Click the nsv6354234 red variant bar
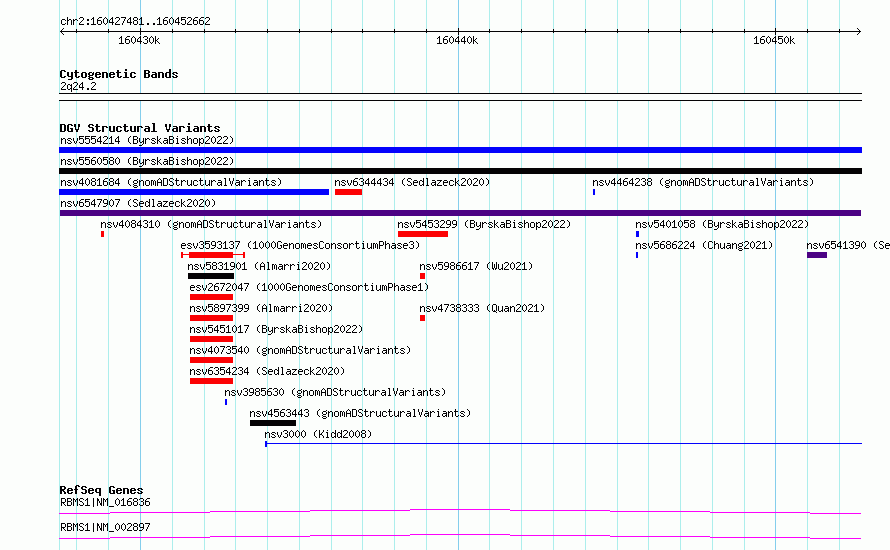This screenshot has width=890, height=550. pos(212,381)
